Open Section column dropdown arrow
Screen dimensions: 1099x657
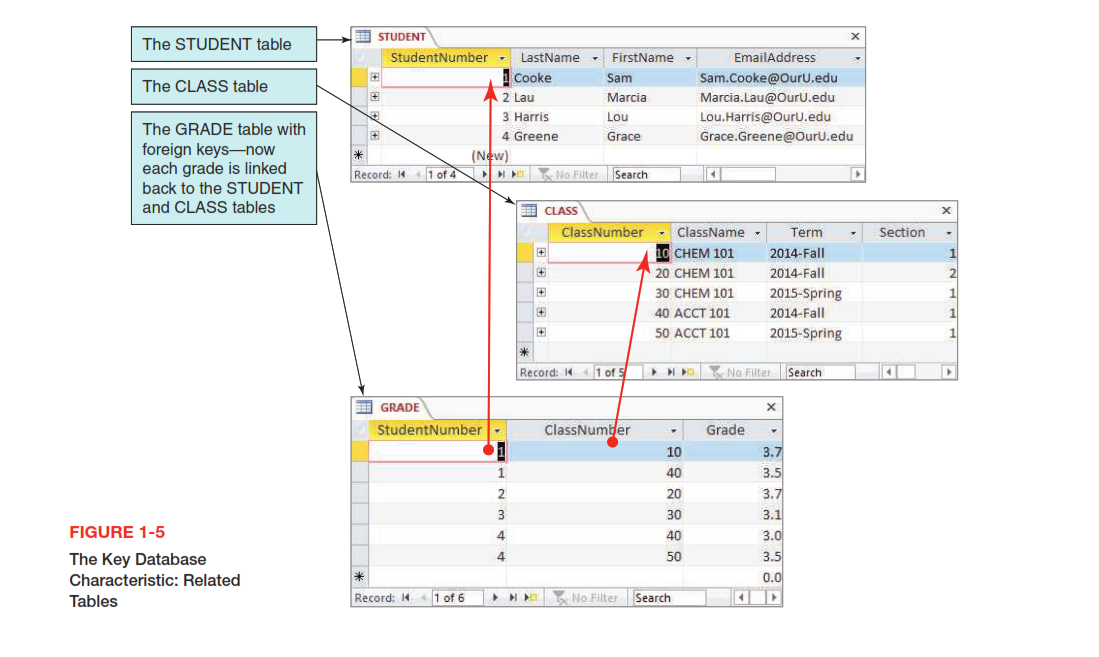point(949,233)
